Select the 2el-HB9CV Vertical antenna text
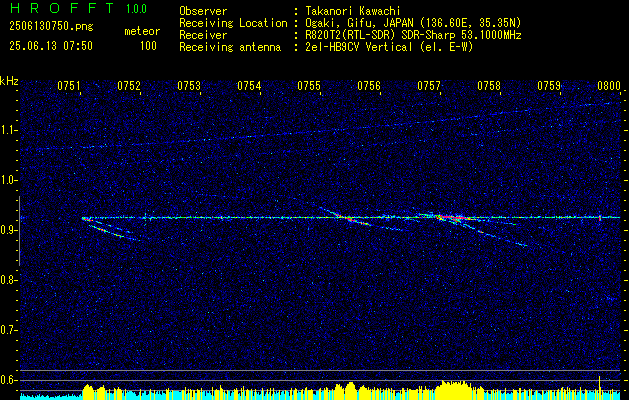The height and width of the screenshot is (400, 629). point(389,47)
